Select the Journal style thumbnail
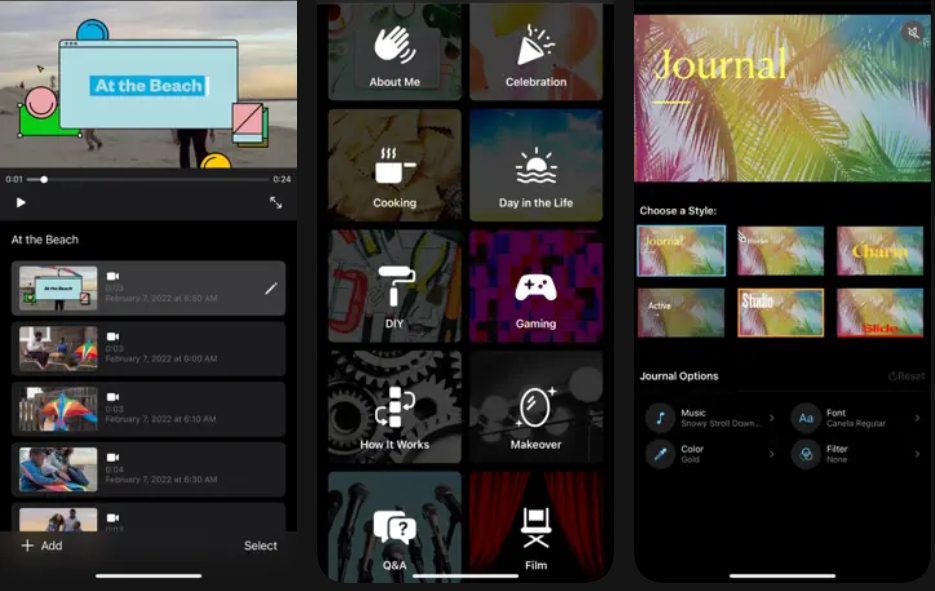Viewport: 935px width, 591px height. click(682, 250)
